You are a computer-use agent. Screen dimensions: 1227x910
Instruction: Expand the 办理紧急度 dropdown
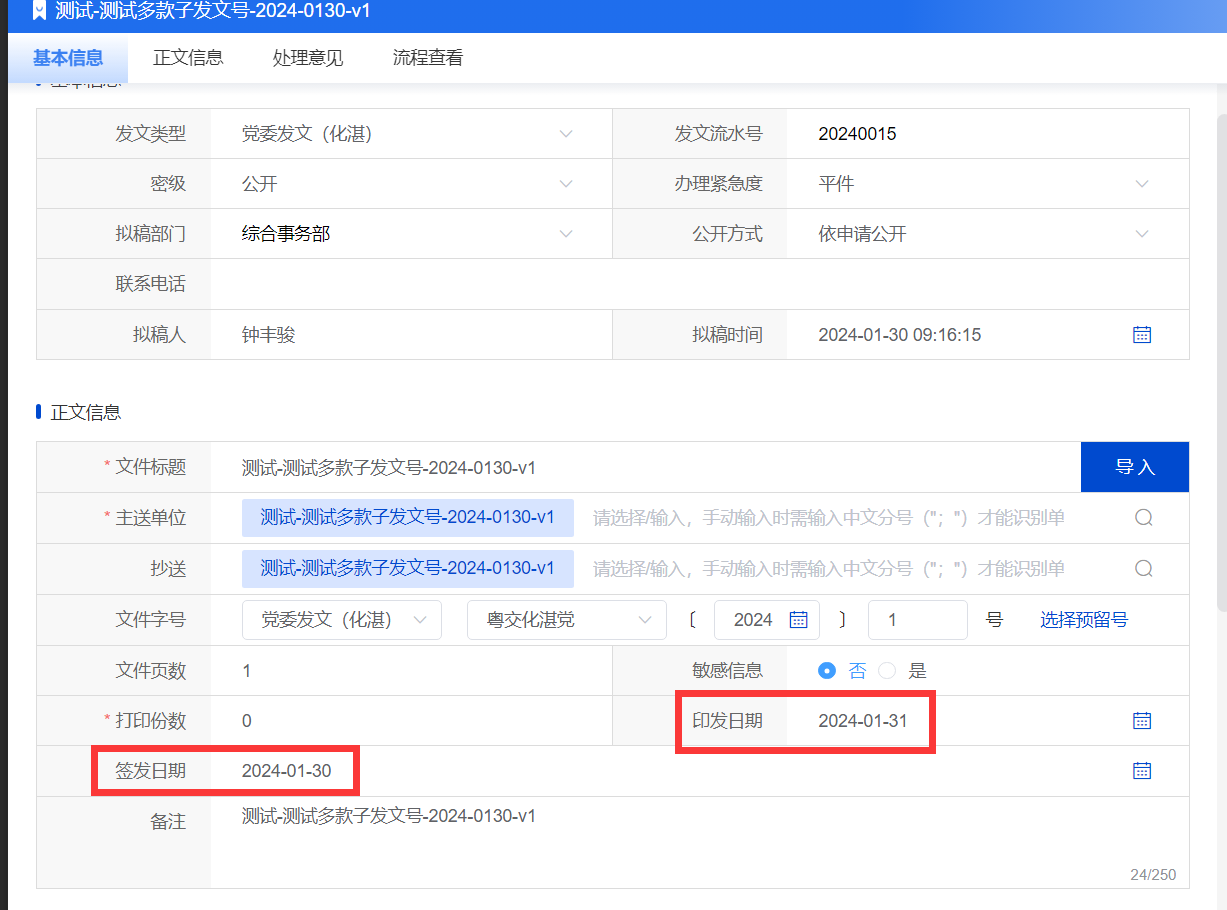[x=1142, y=184]
